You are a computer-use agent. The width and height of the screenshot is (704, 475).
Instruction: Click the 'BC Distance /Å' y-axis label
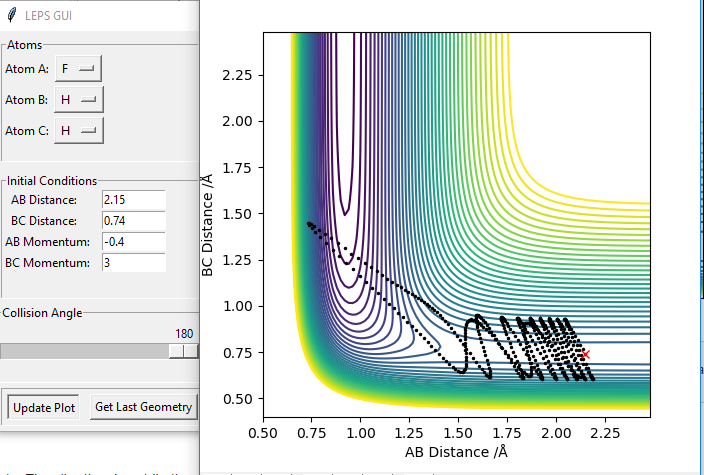(207, 225)
